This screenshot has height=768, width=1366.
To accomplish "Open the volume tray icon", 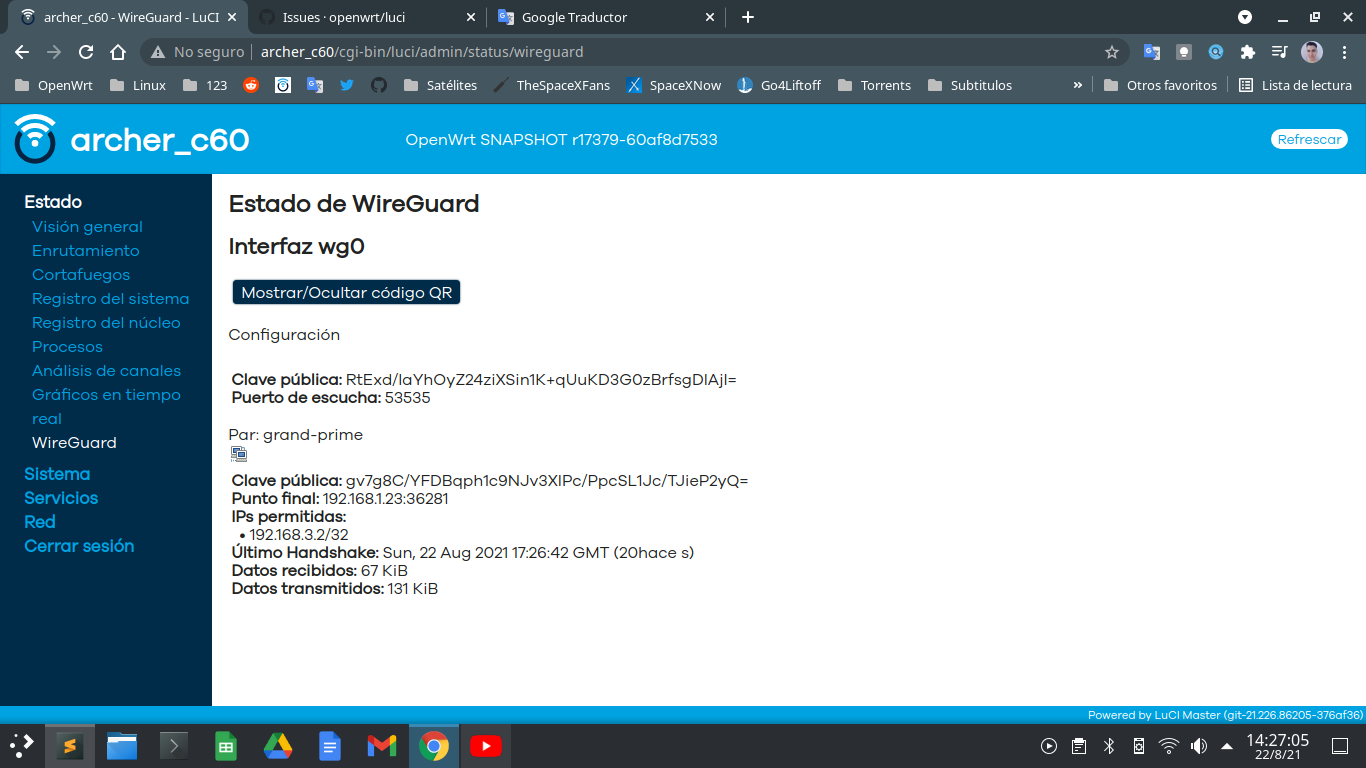I will 1199,746.
